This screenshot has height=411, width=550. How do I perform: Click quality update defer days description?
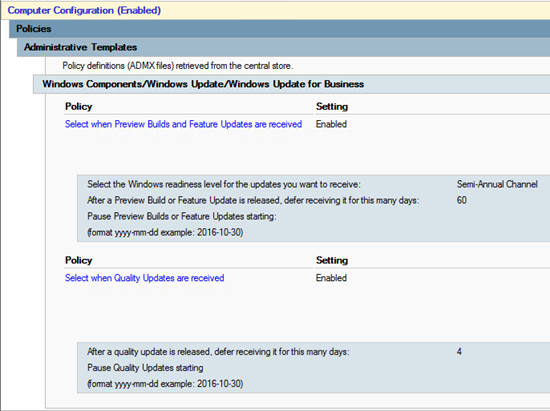click(x=218, y=352)
